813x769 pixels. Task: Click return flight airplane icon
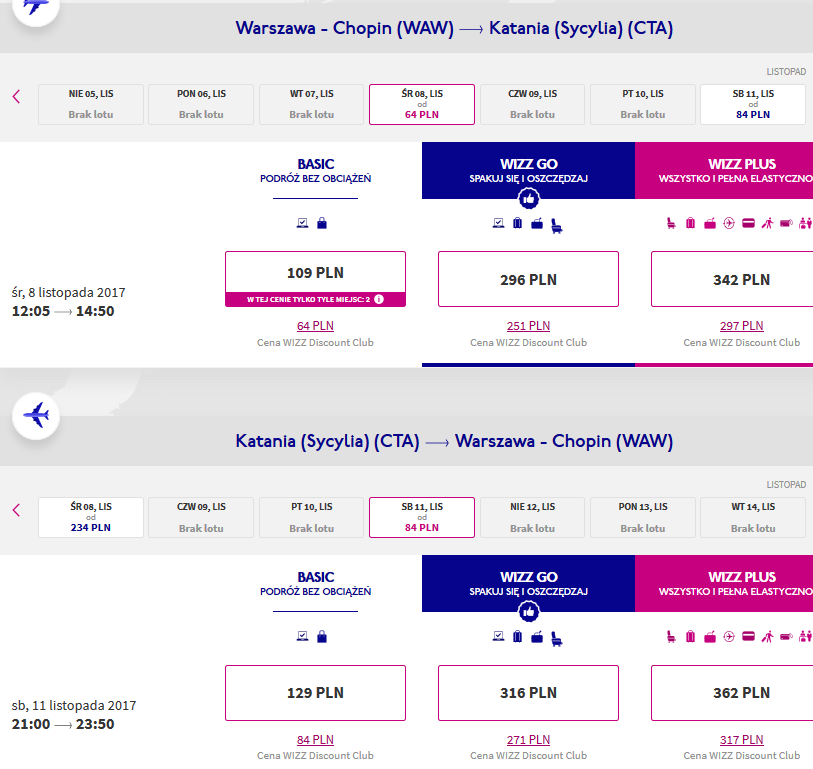pos(36,416)
